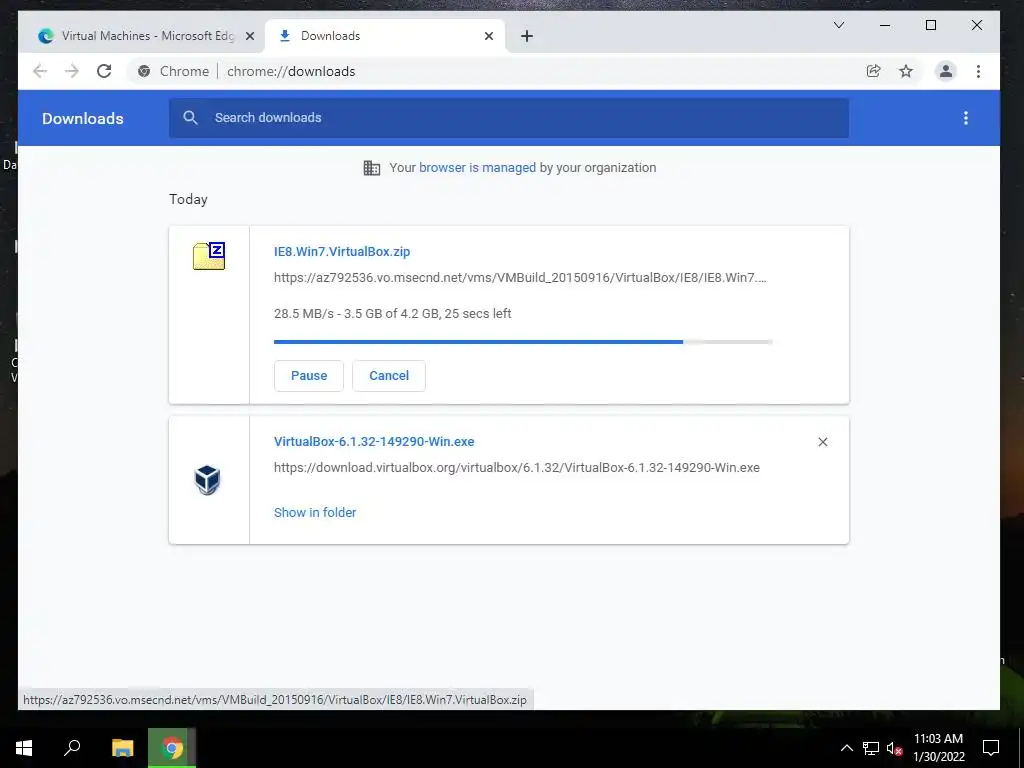Pause the IE8.Win7.VirtualBox.zip download
Screen dimensions: 1024x768
[309, 376]
